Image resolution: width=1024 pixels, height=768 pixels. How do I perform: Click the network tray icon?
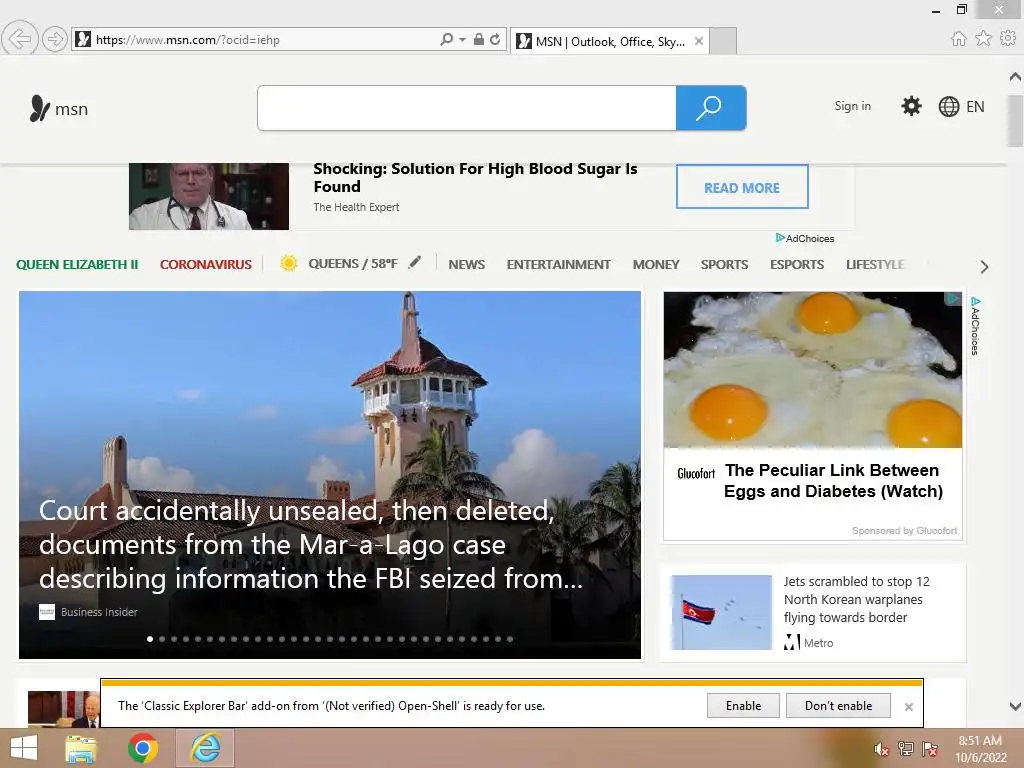pyautogui.click(x=906, y=749)
